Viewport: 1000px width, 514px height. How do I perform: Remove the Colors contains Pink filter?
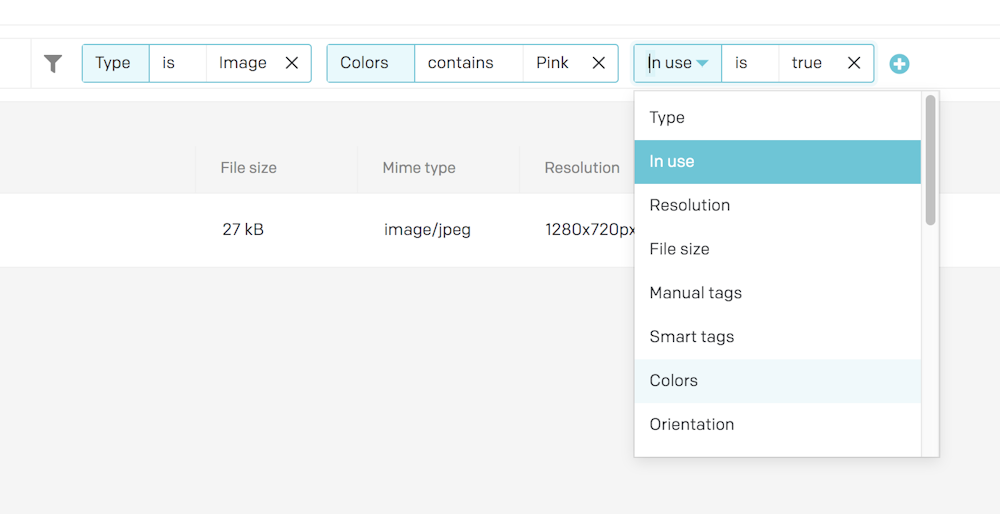598,63
